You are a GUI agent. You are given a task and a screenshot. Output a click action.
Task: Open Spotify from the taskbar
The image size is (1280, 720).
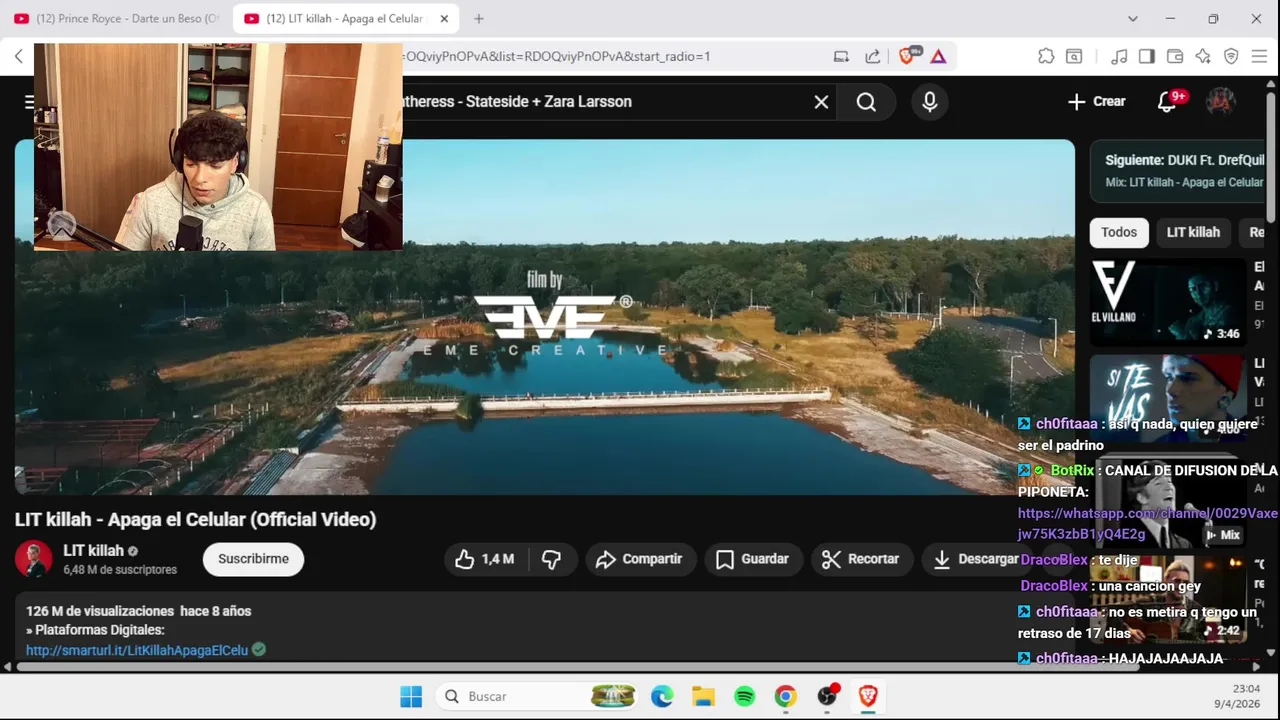(x=744, y=696)
